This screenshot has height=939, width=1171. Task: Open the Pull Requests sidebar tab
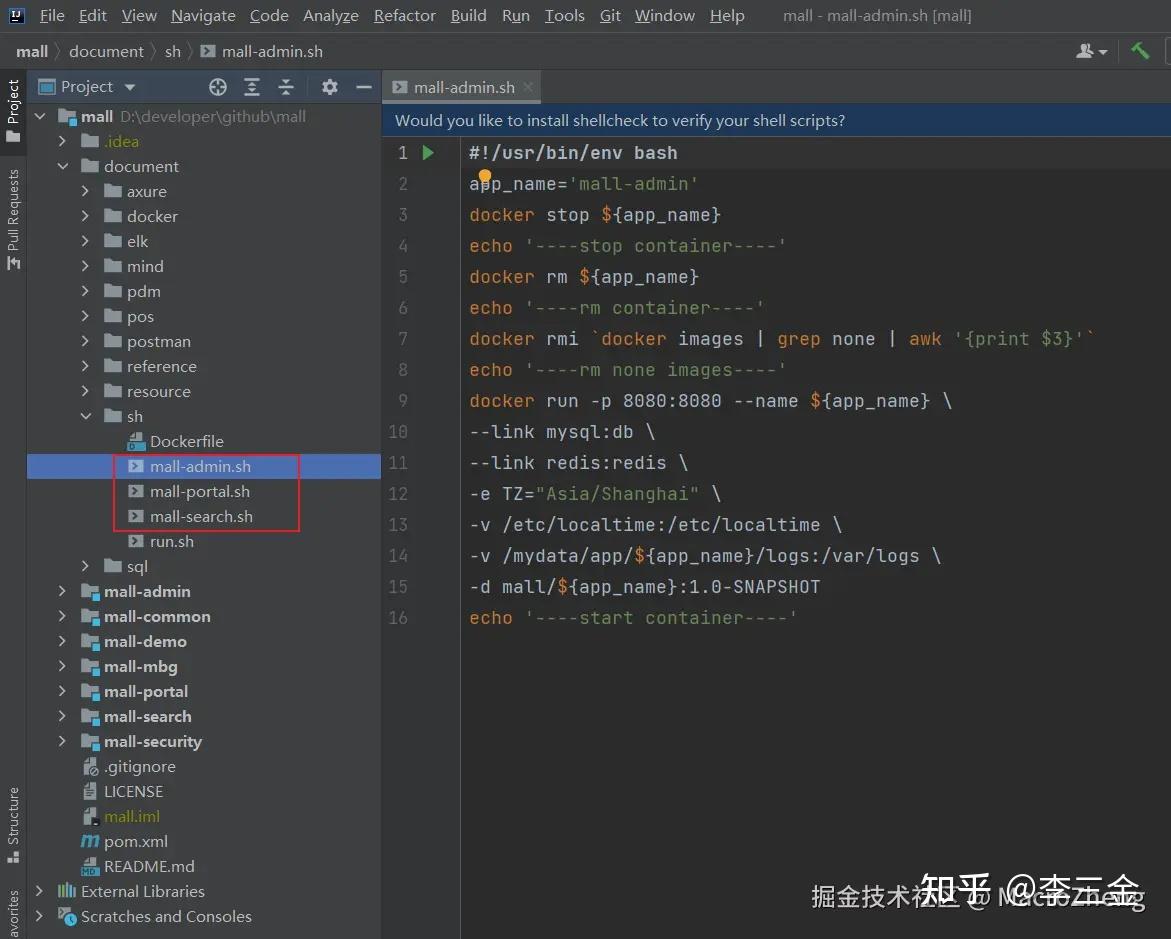click(x=13, y=219)
